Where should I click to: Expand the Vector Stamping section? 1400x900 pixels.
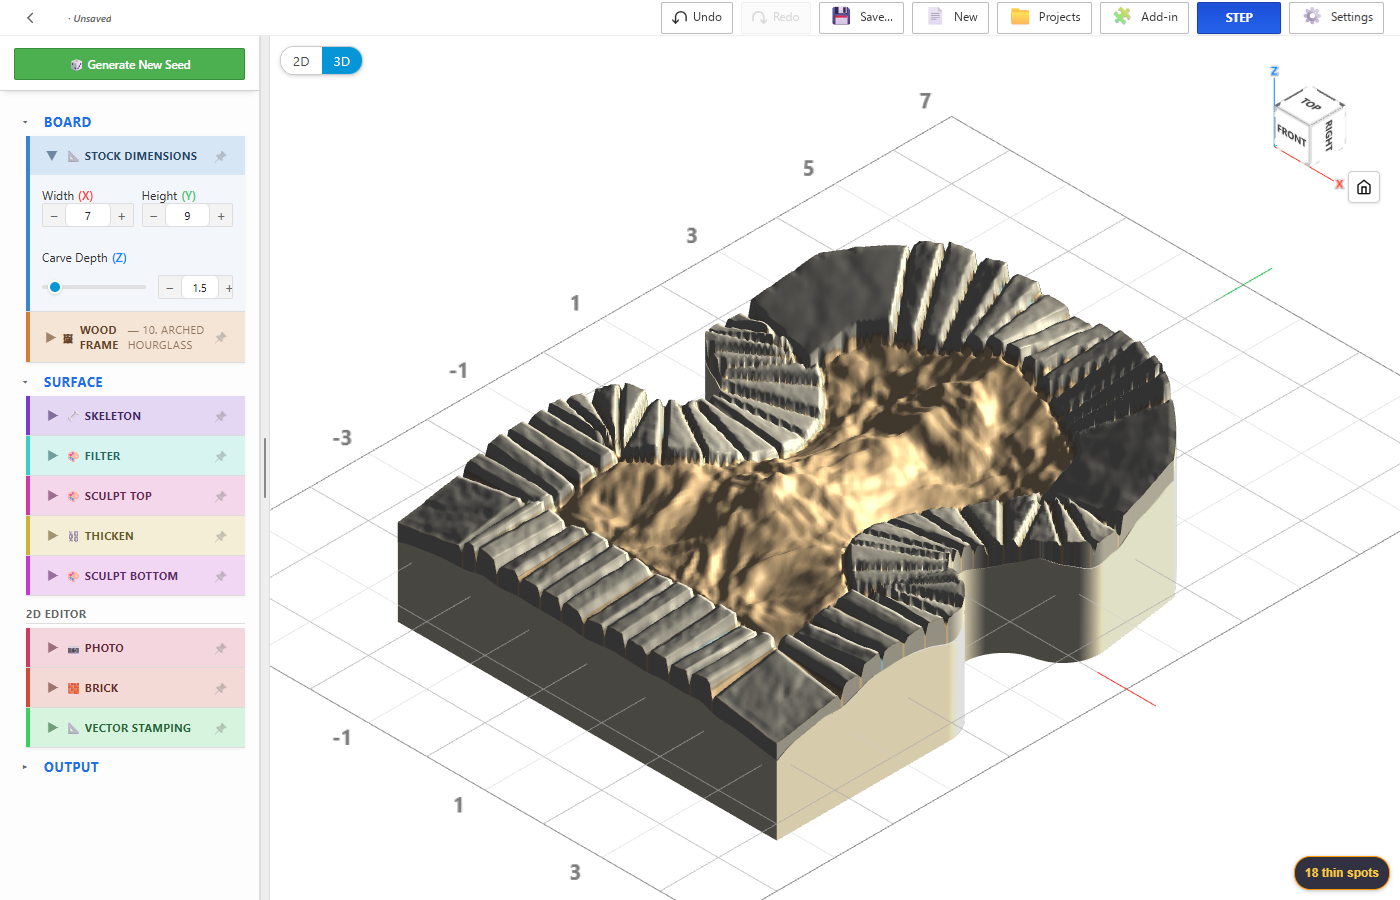(53, 728)
